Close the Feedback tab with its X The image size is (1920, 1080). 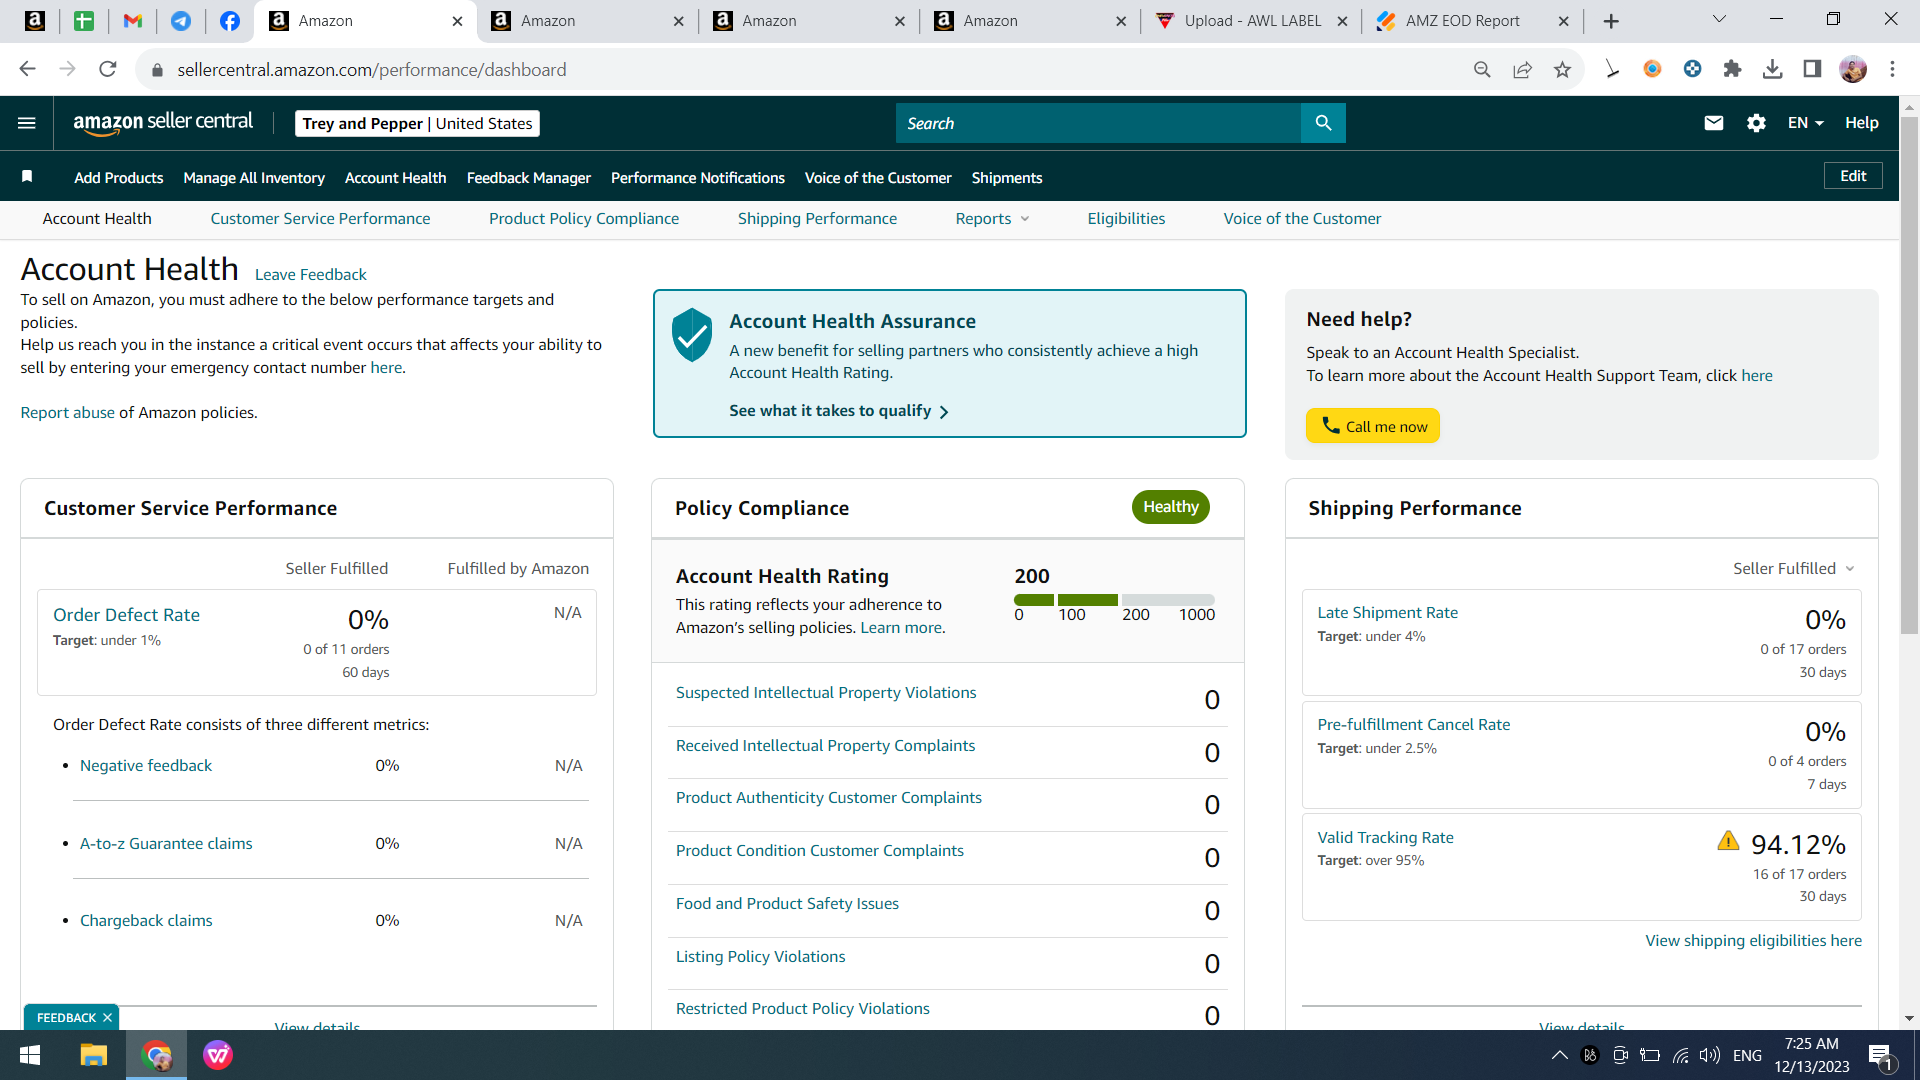click(107, 1017)
